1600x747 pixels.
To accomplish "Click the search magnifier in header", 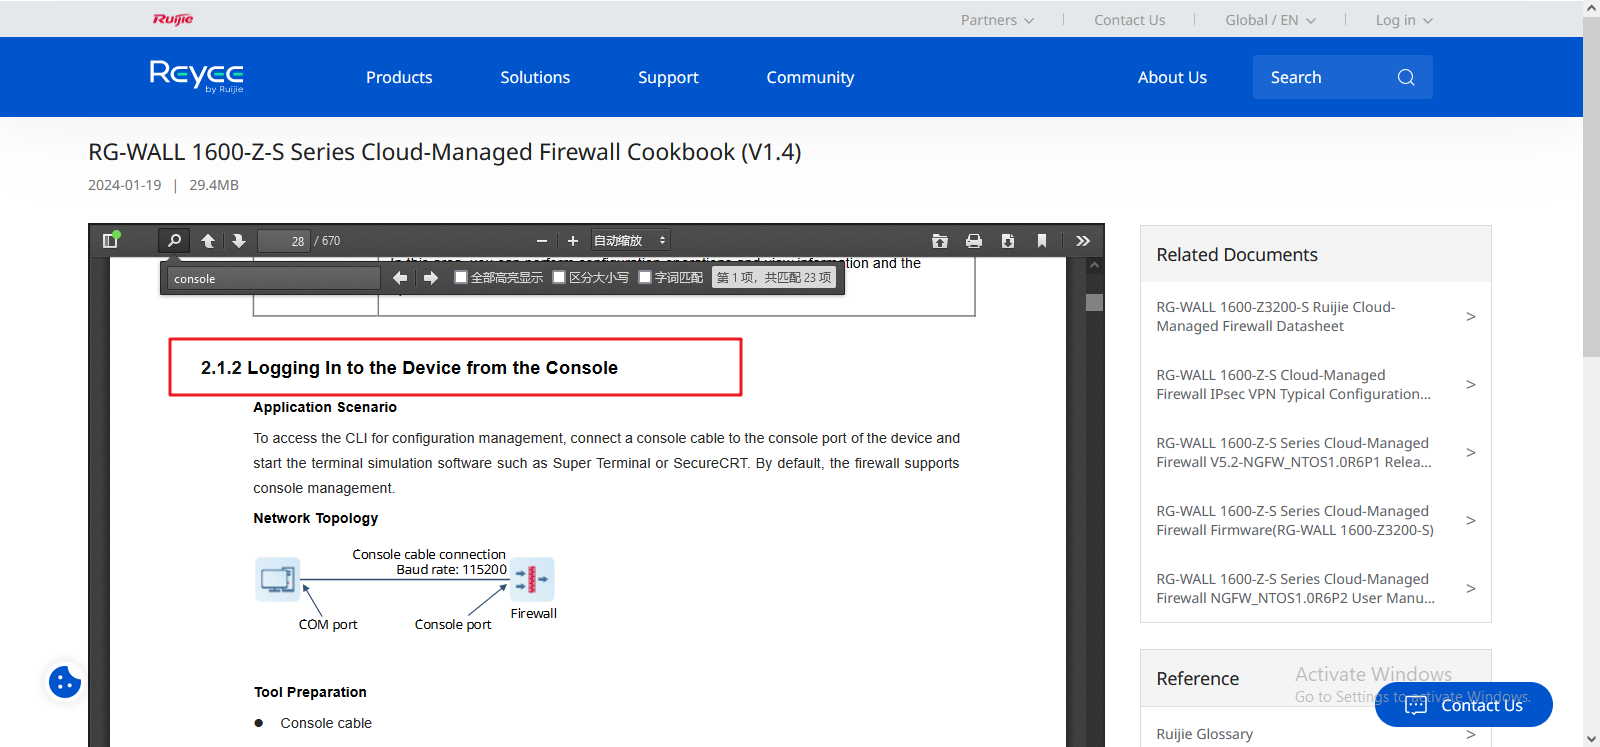I will 1406,77.
